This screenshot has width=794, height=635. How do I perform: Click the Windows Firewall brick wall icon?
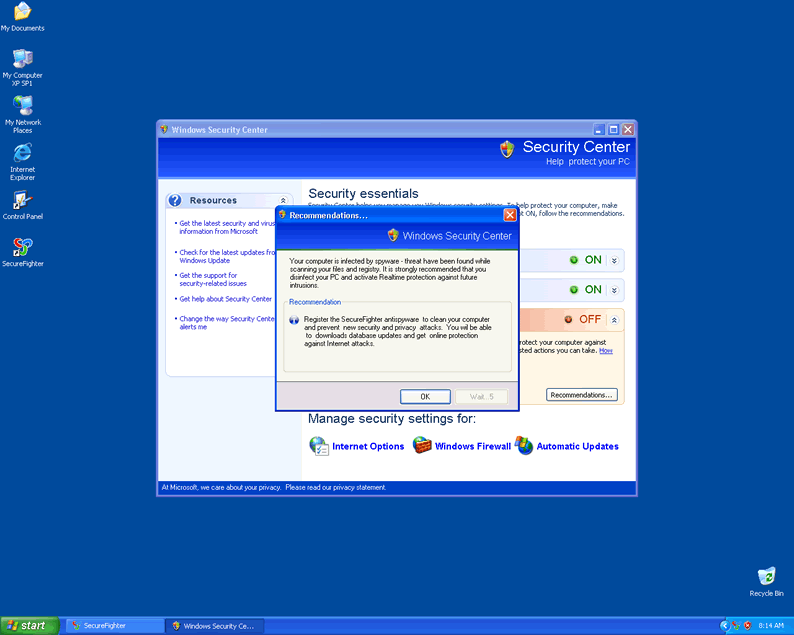pyautogui.click(x=423, y=446)
